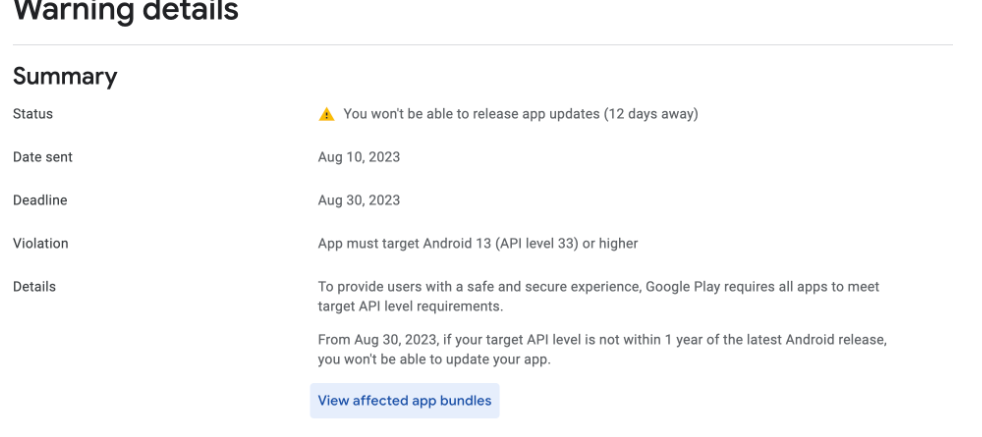Click the '(12 days away)' status text
Screen dimensions: 982x437
[651, 114]
